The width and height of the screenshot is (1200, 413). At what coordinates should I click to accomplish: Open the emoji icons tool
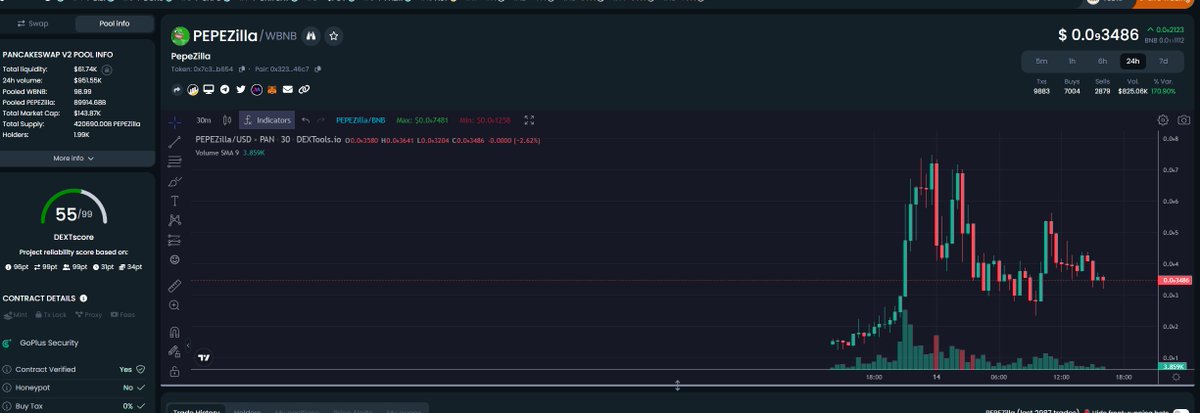175,260
